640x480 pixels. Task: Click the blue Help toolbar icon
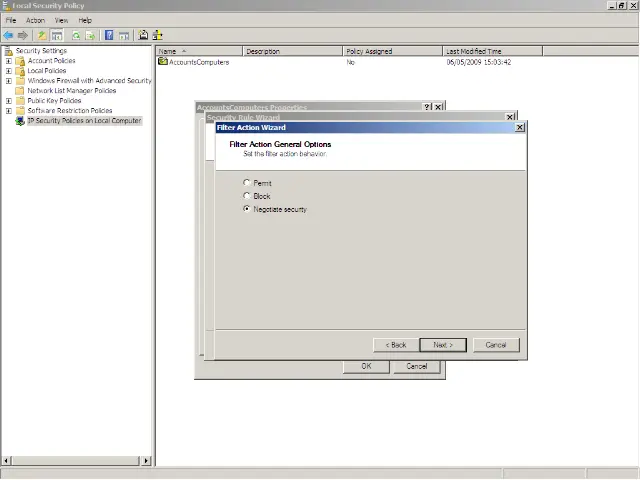[108, 35]
